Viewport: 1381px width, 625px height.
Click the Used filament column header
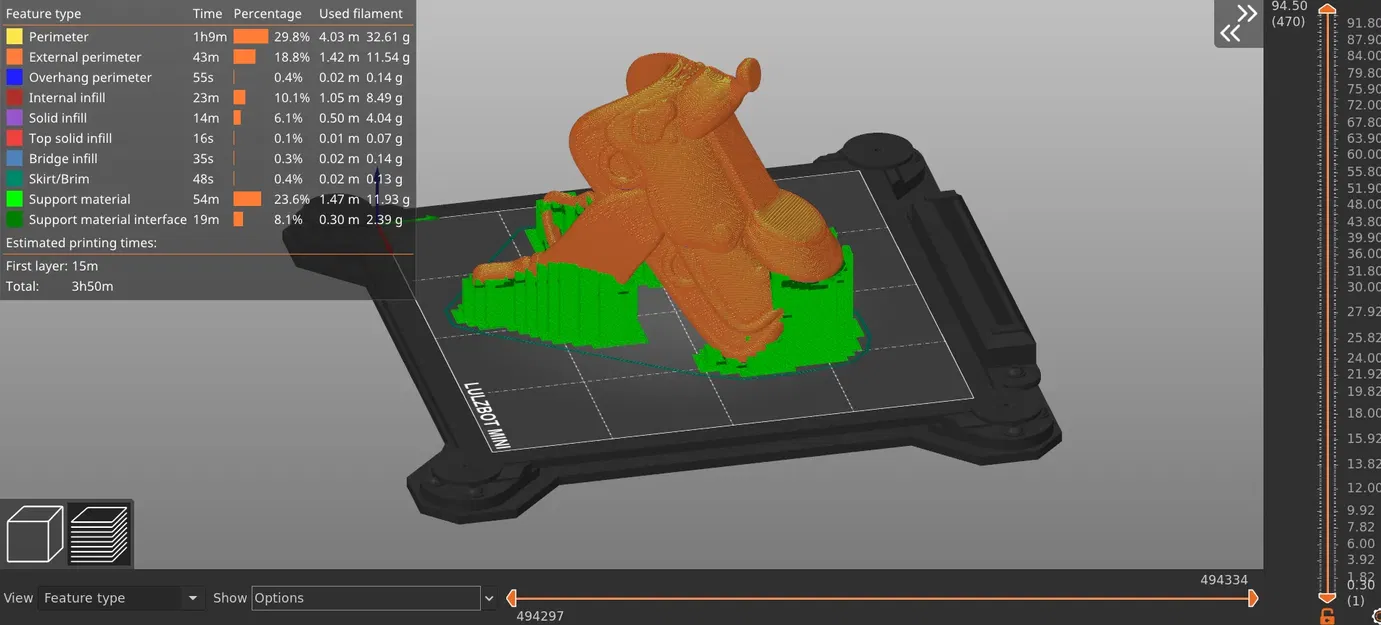[x=360, y=13]
